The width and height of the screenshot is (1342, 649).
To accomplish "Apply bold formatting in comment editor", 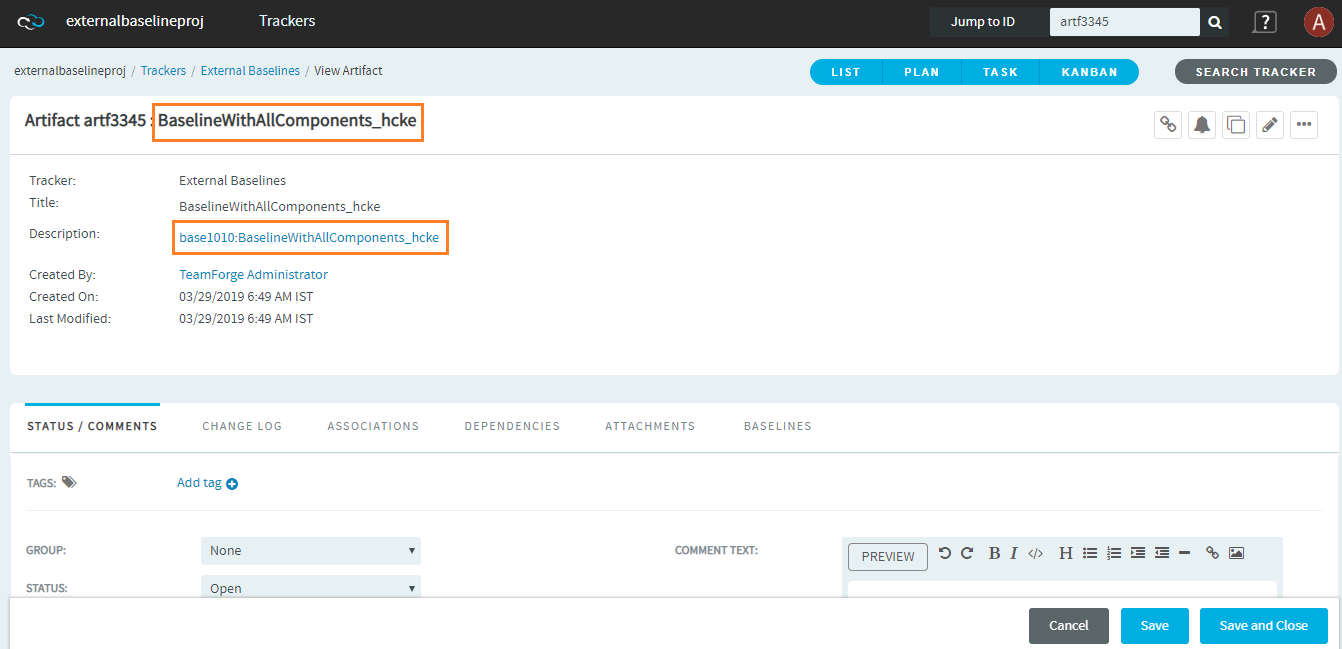I will [994, 553].
